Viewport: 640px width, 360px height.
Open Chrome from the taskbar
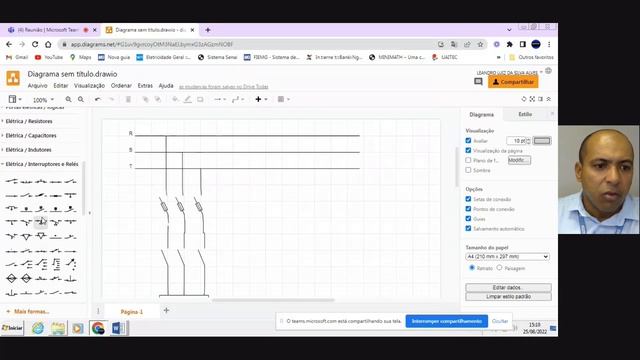pos(98,328)
